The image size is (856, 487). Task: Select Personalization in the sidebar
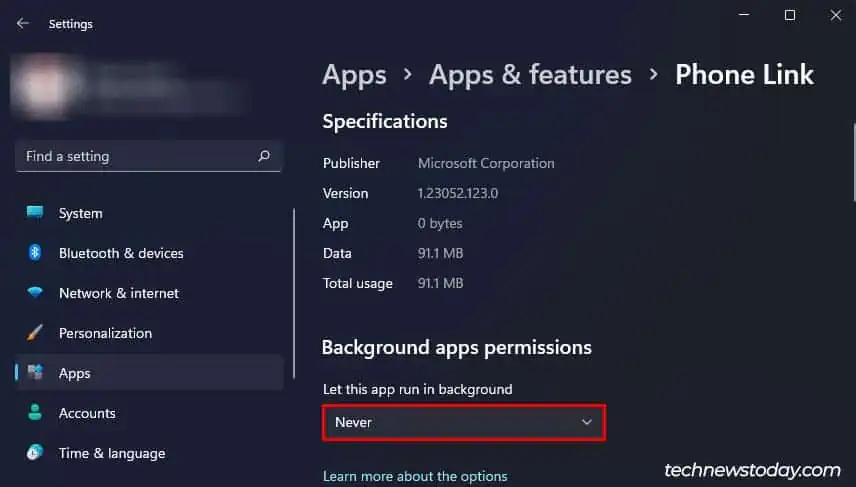(x=150, y=333)
